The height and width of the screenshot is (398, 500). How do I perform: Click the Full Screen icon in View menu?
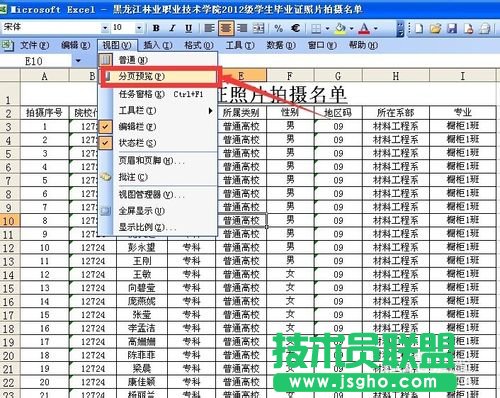[105, 211]
